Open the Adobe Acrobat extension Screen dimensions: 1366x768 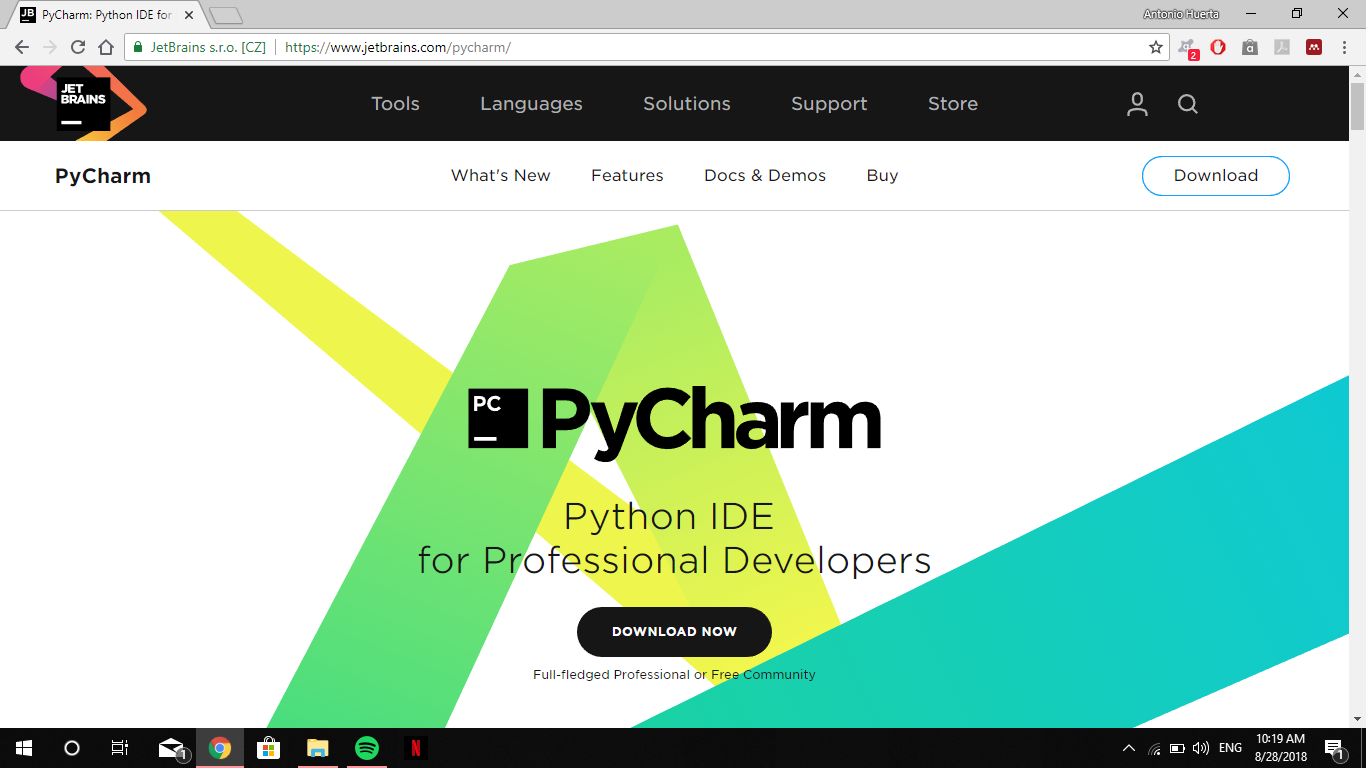pos(1282,47)
